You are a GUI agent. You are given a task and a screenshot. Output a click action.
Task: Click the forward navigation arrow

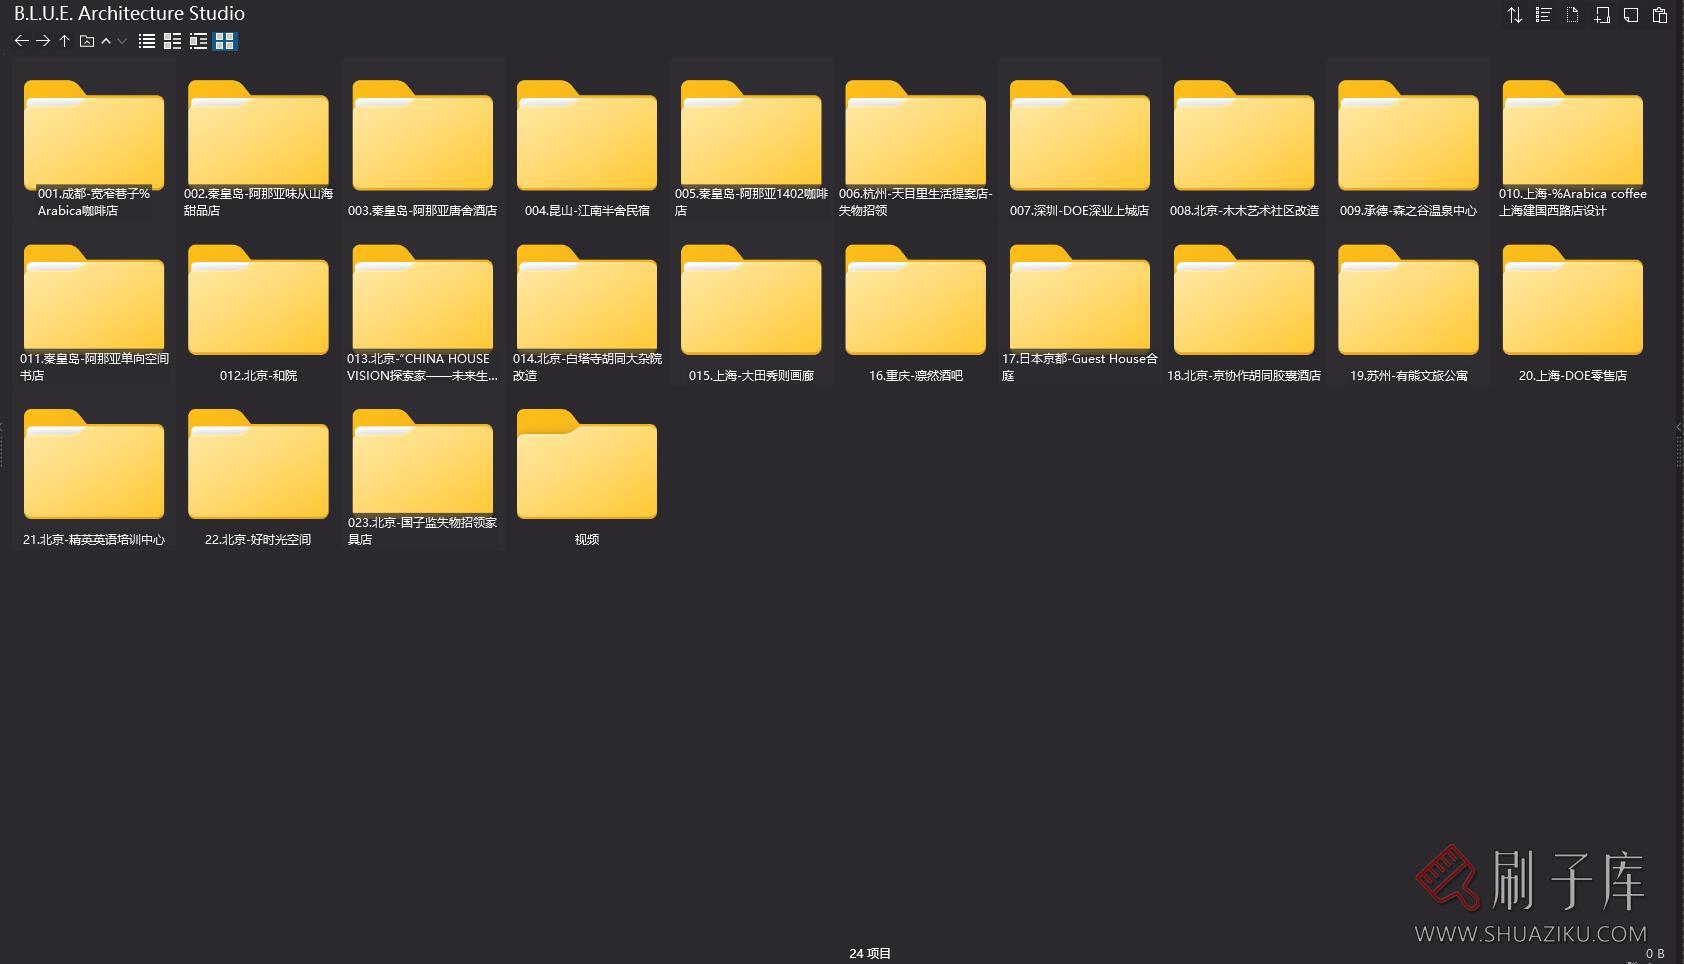43,41
